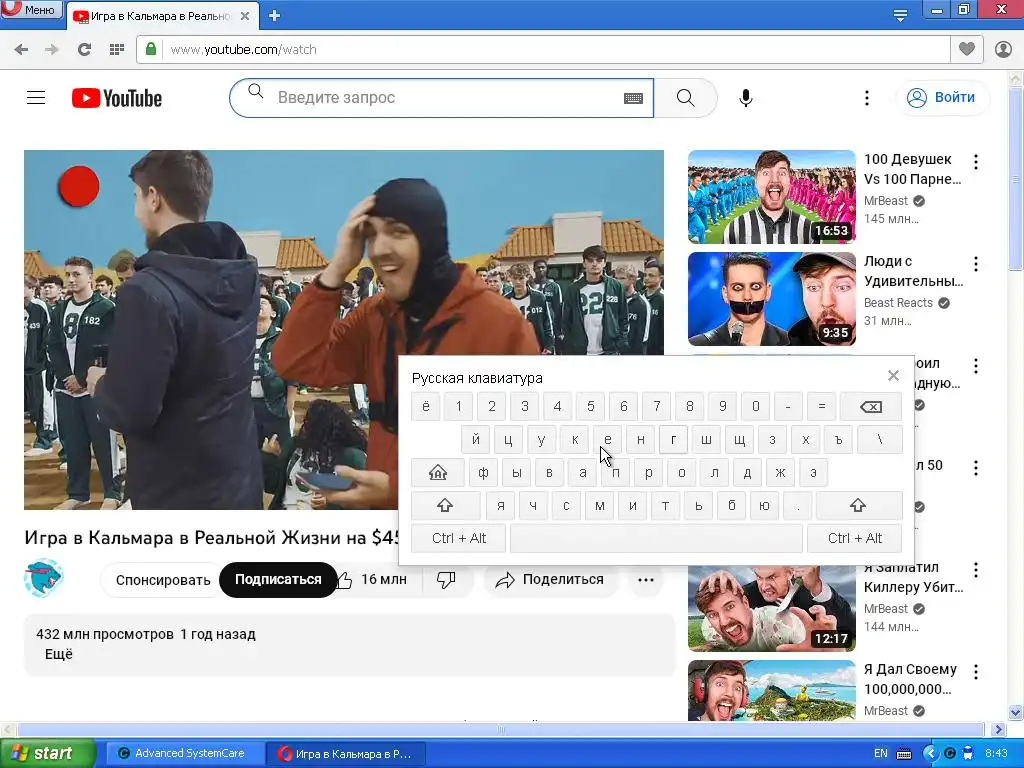Go back to previous page
This screenshot has height=768, width=1024.
point(21,50)
